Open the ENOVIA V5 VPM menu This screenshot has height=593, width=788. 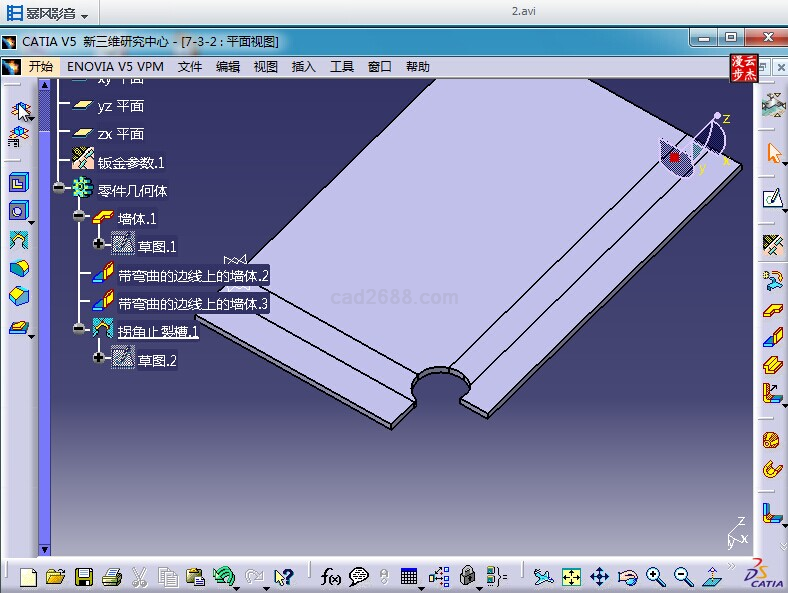tap(115, 67)
